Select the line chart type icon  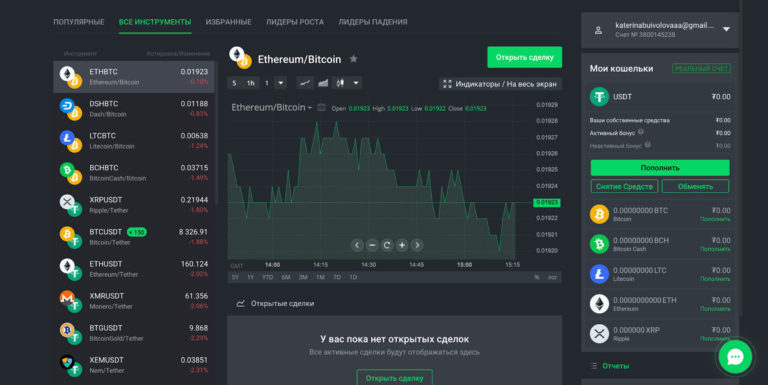tap(305, 83)
